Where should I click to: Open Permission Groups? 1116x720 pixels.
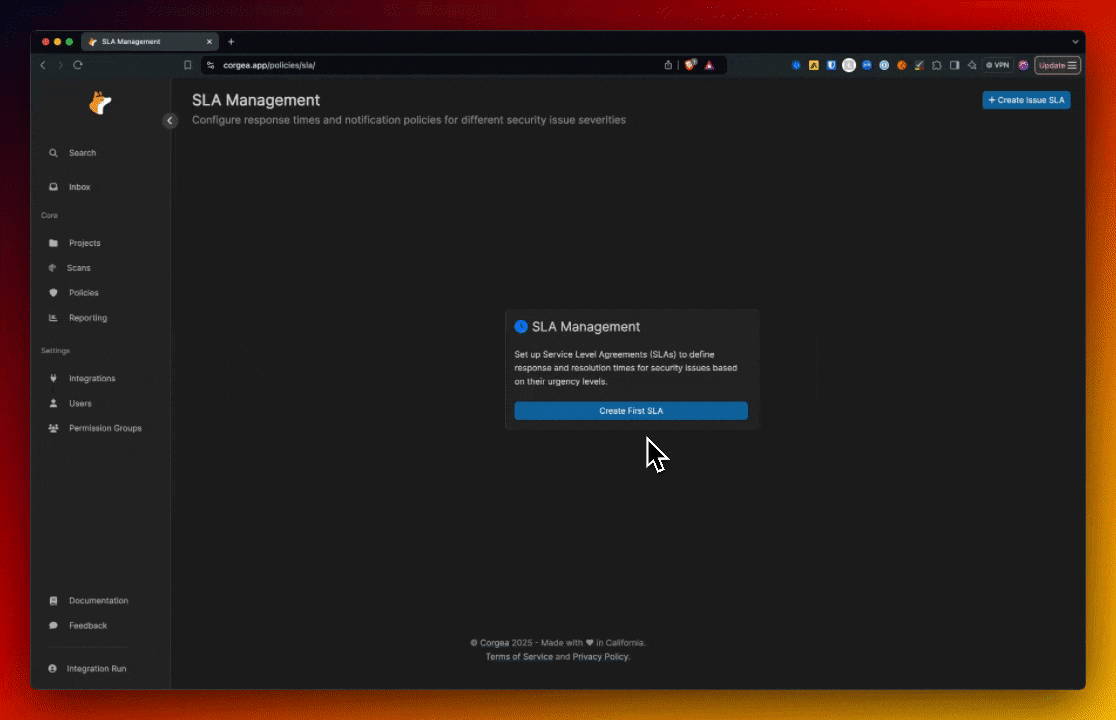point(104,428)
